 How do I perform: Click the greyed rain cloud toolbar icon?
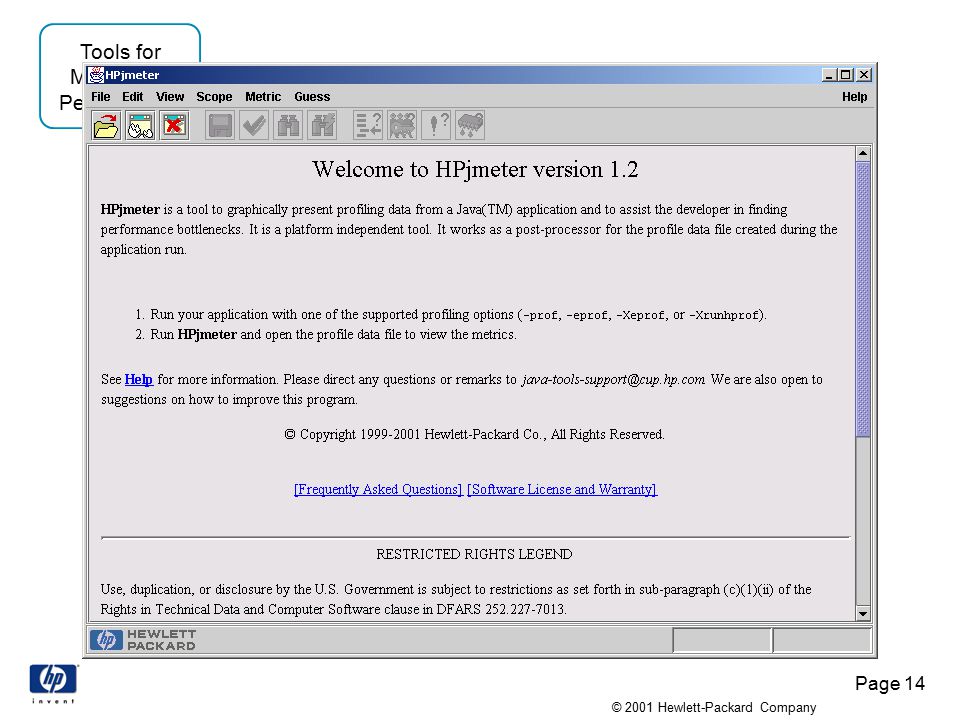pyautogui.click(x=470, y=126)
